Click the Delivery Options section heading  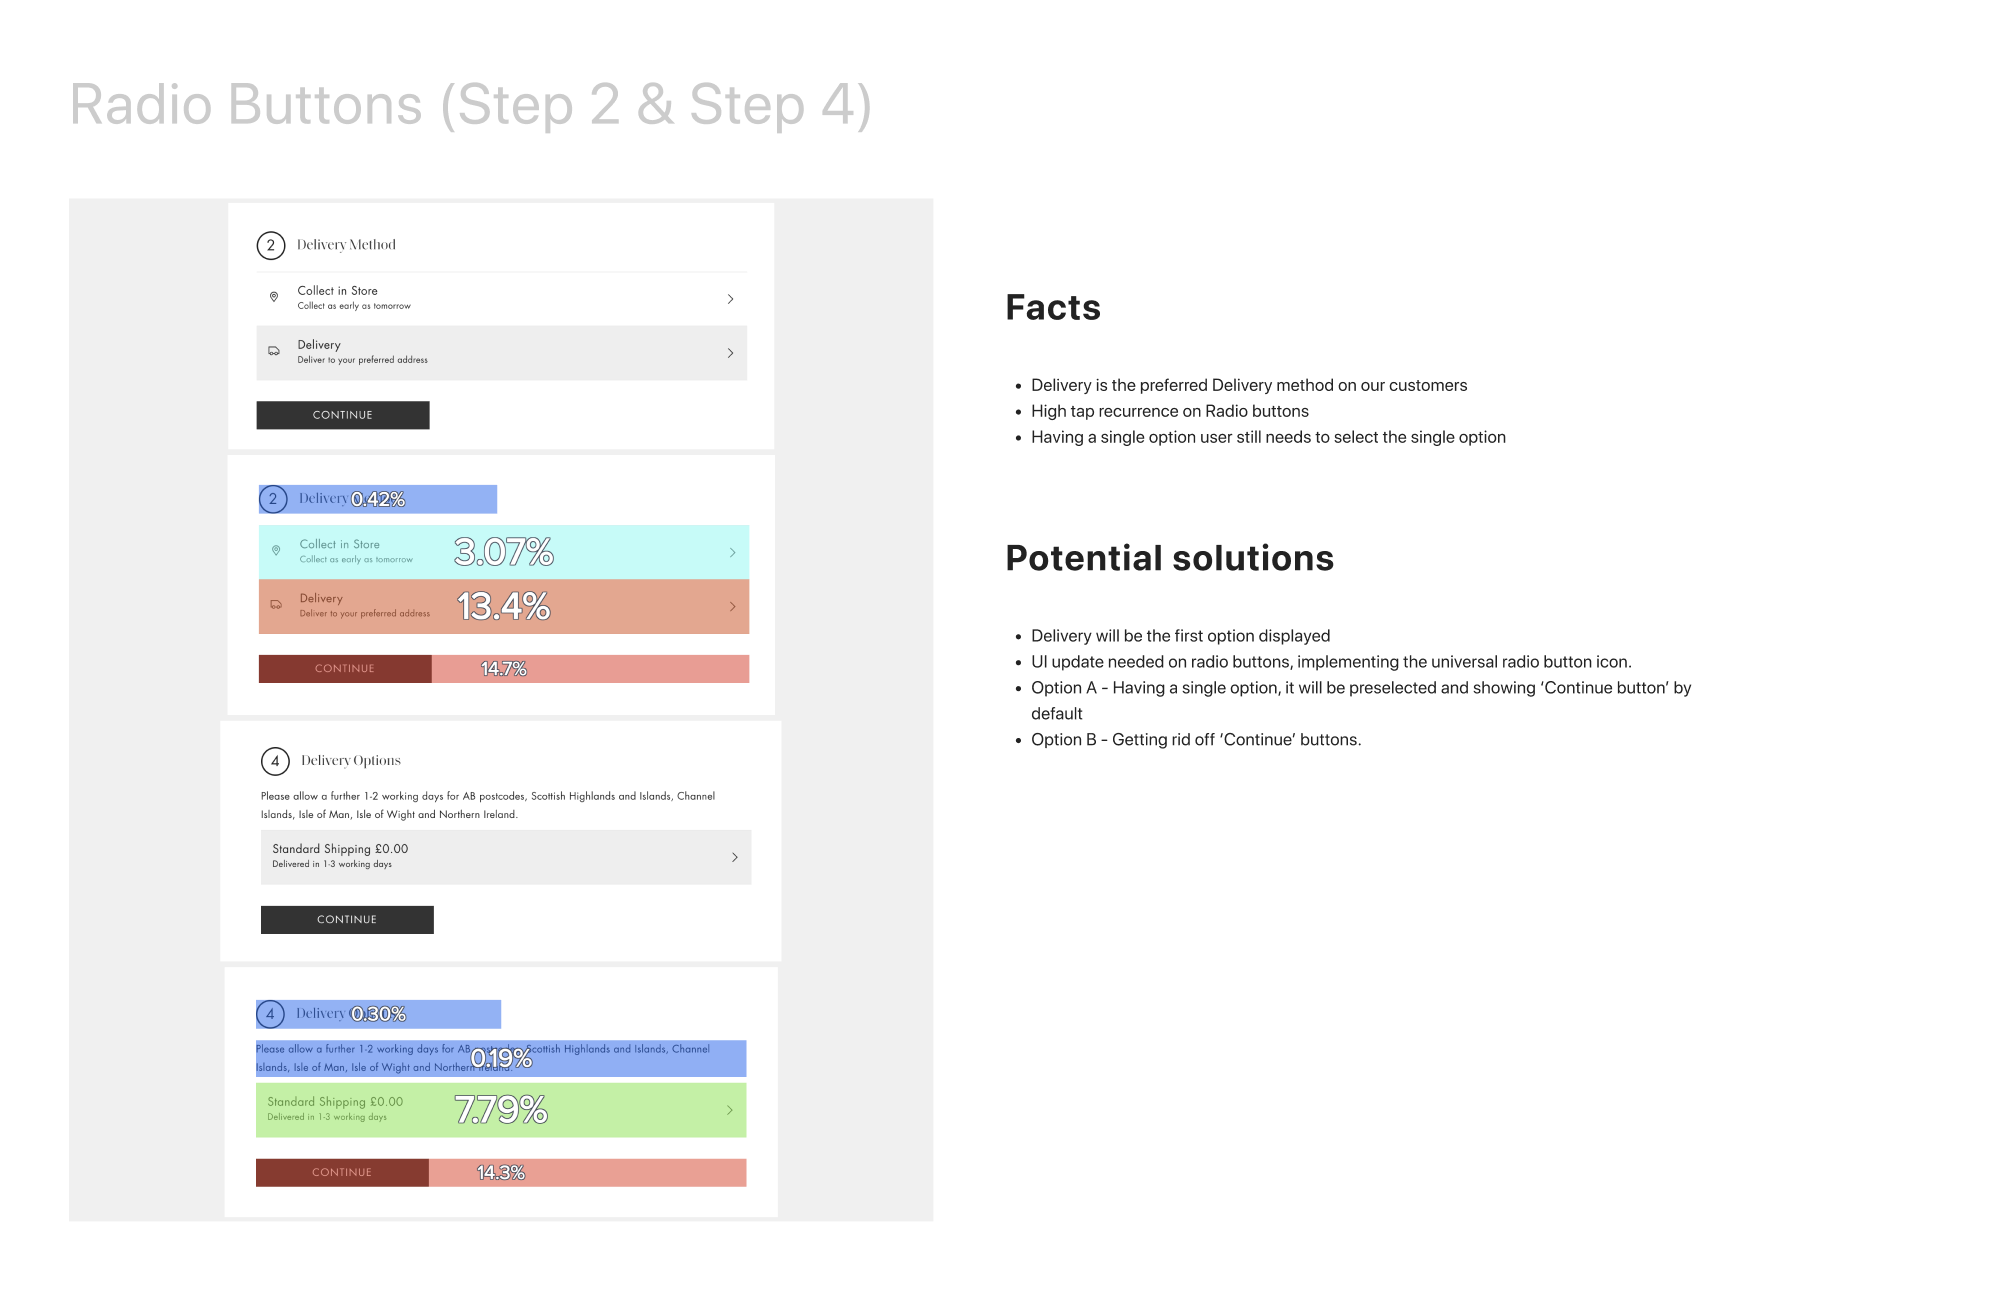tap(351, 761)
